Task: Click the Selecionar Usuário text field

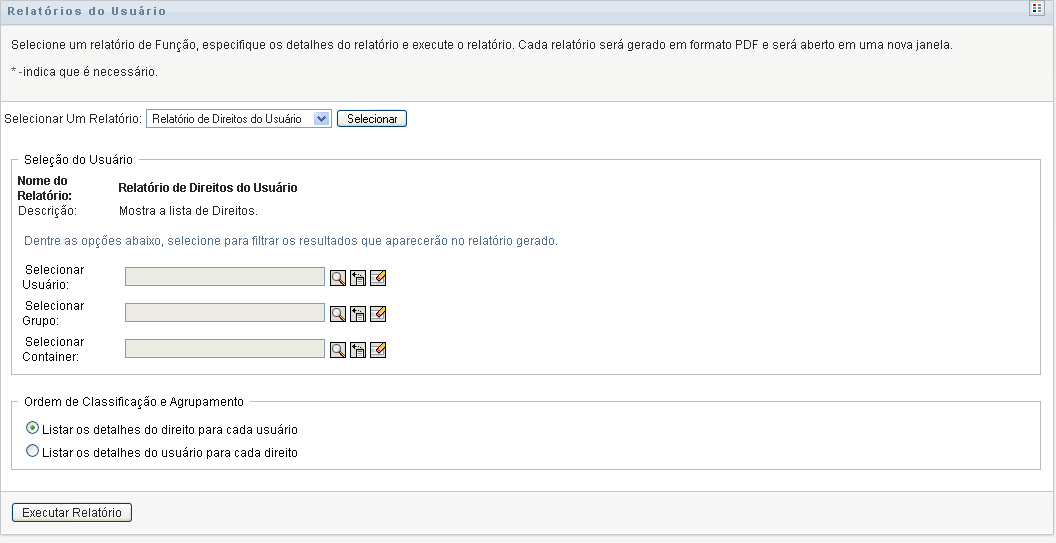Action: 225,277
